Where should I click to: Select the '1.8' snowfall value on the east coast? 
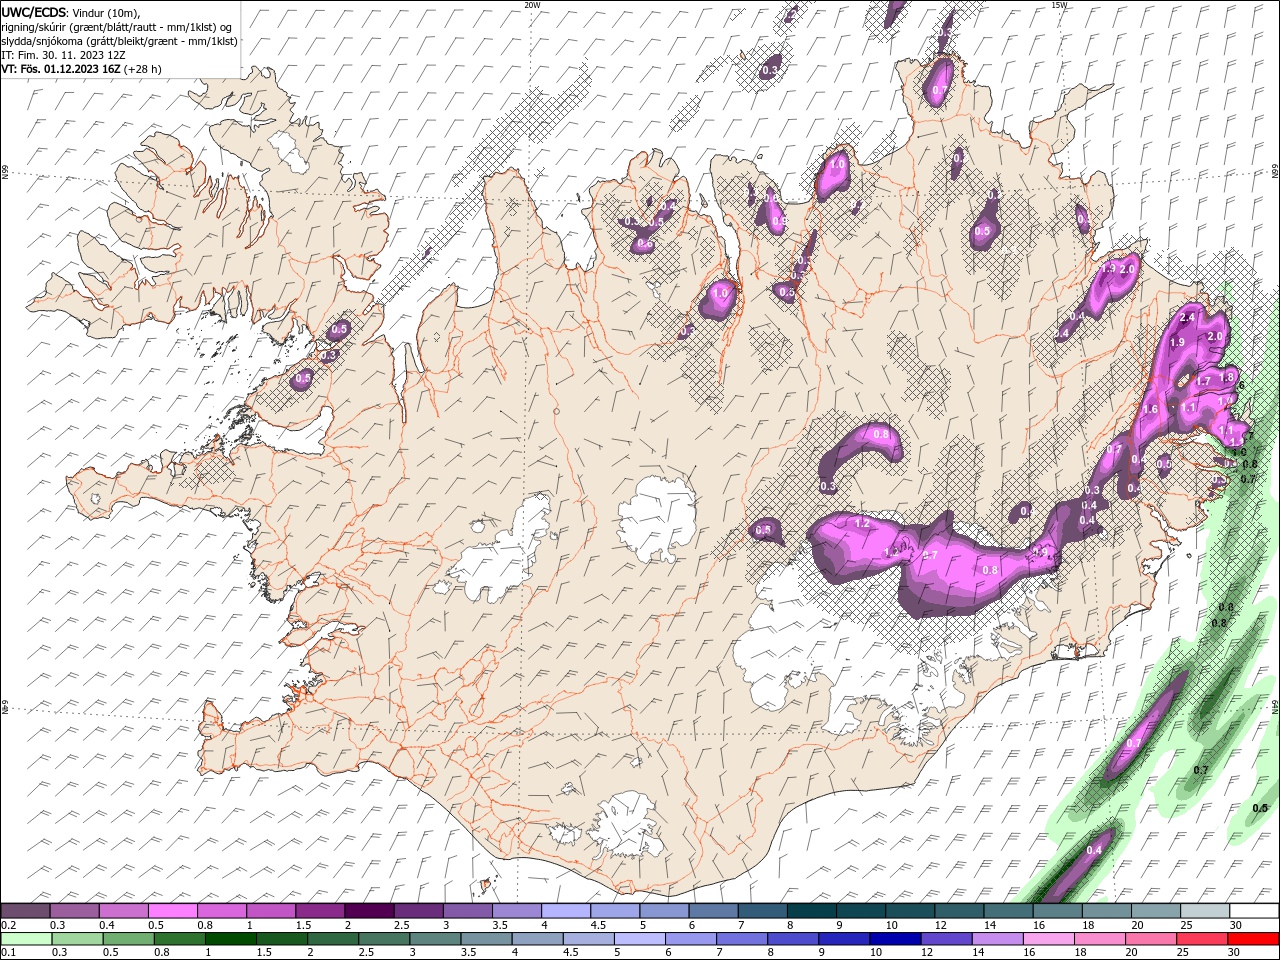tap(1227, 376)
